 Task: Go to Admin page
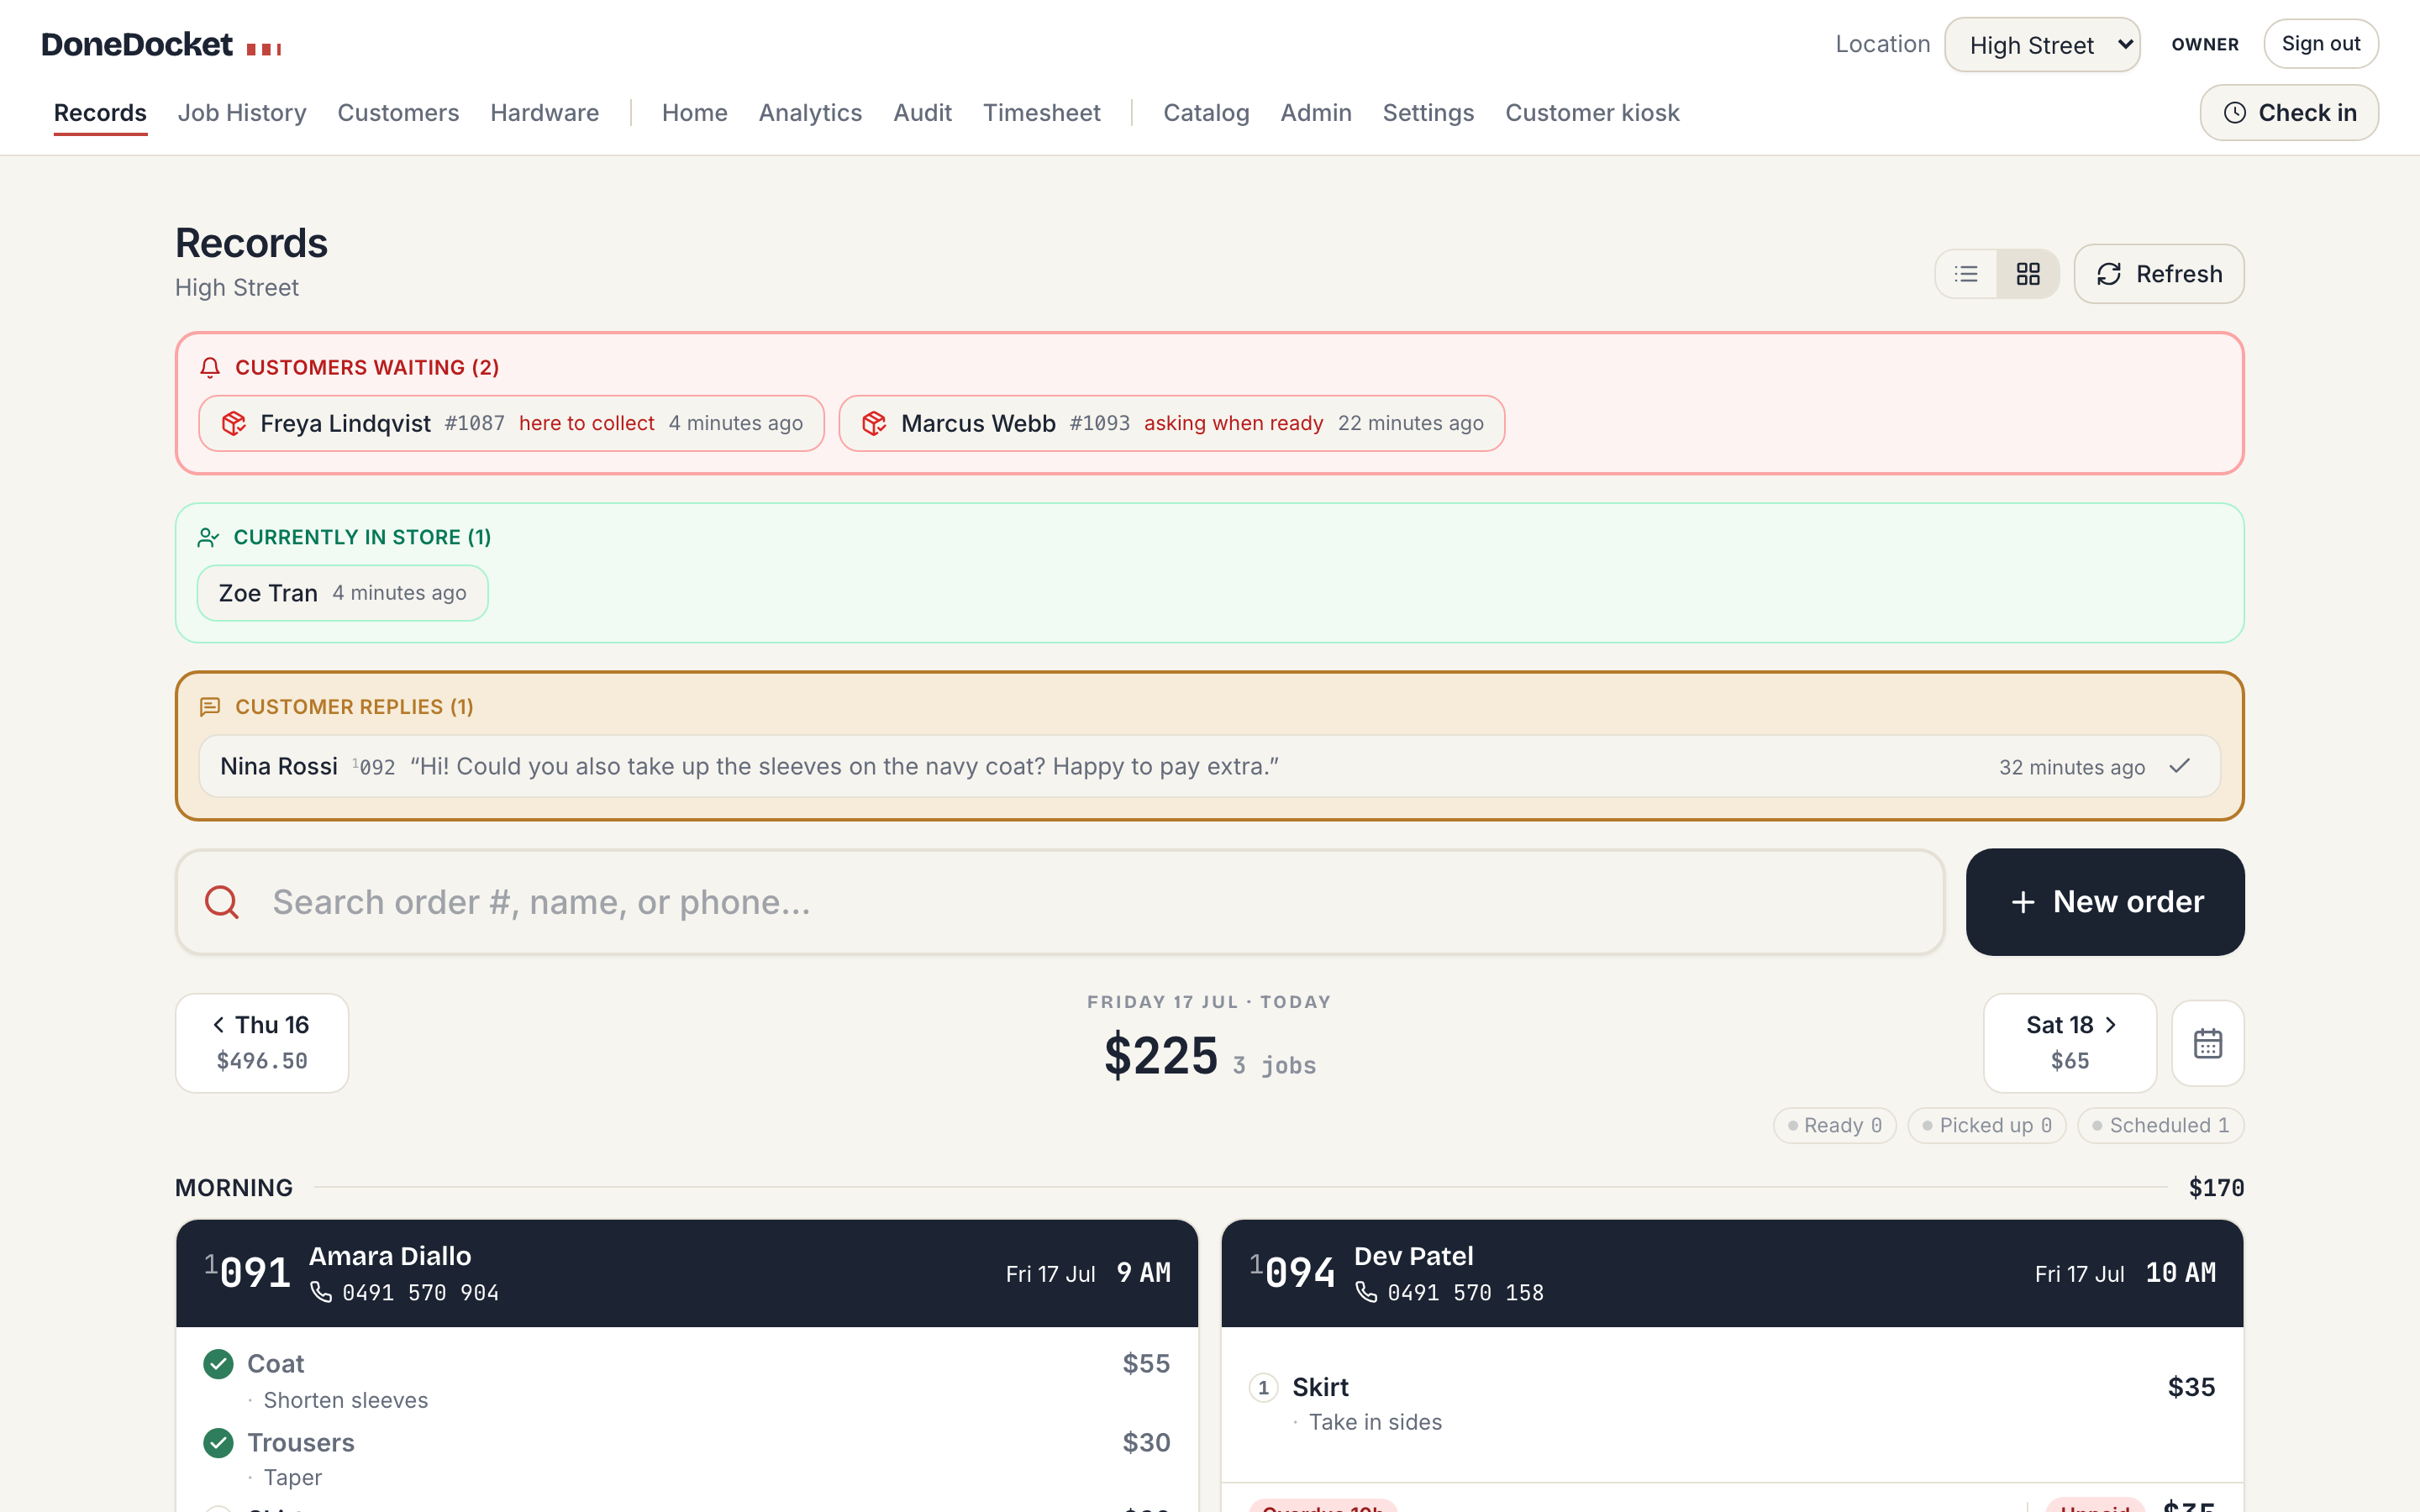click(x=1316, y=113)
